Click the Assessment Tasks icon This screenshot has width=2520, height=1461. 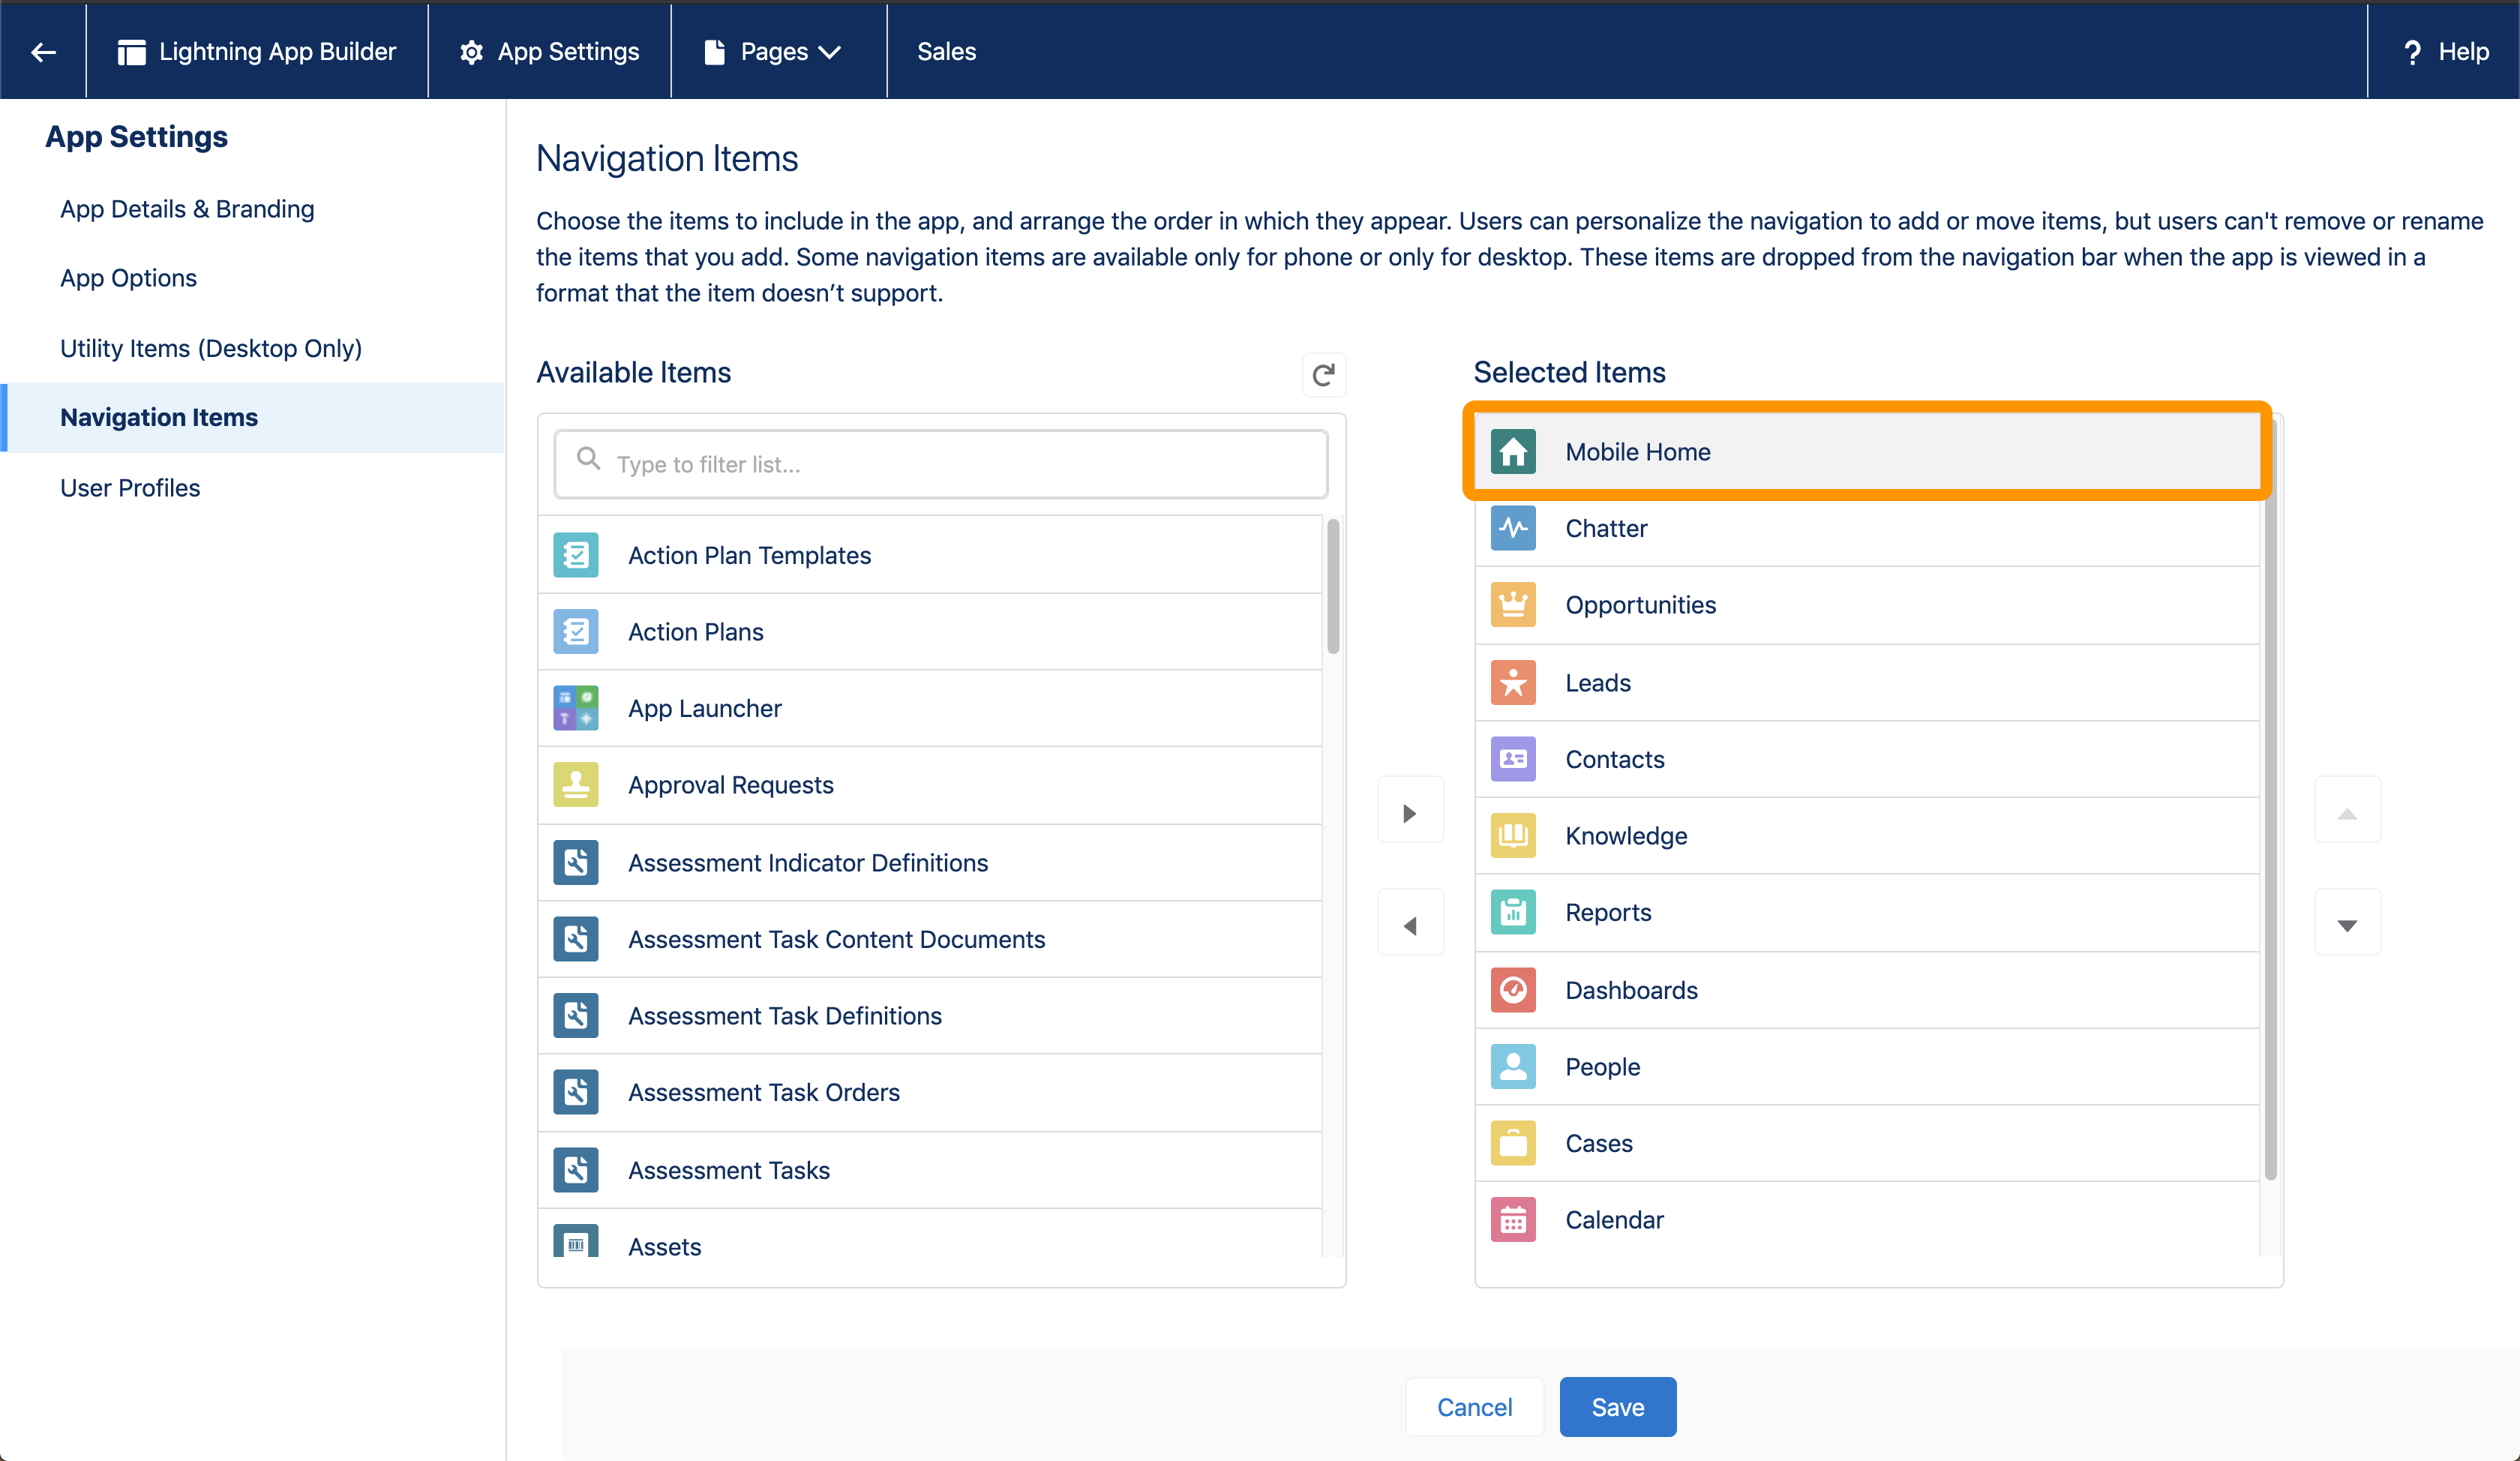[x=576, y=1170]
